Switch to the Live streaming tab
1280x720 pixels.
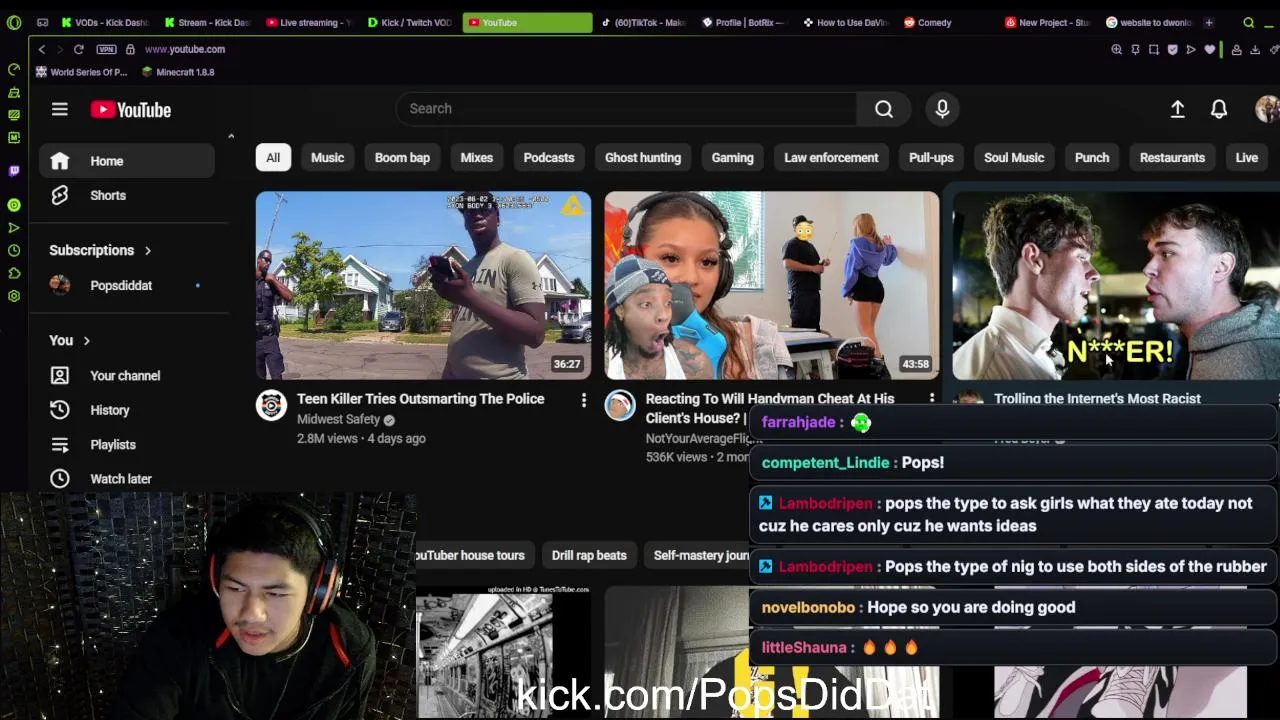pyautogui.click(x=309, y=22)
